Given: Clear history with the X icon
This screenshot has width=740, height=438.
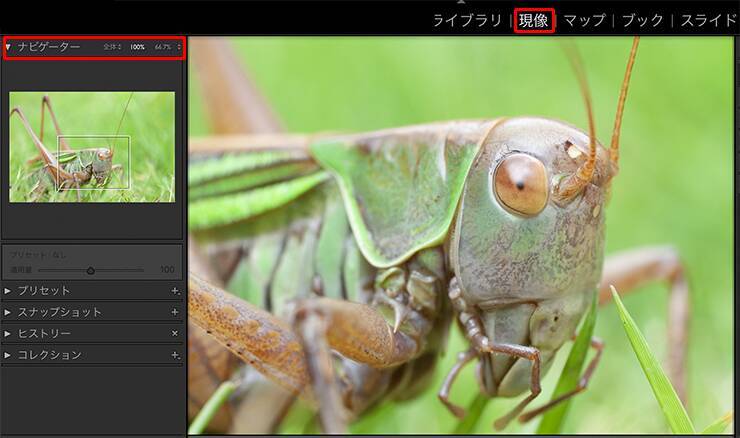Looking at the screenshot, I should (x=175, y=333).
